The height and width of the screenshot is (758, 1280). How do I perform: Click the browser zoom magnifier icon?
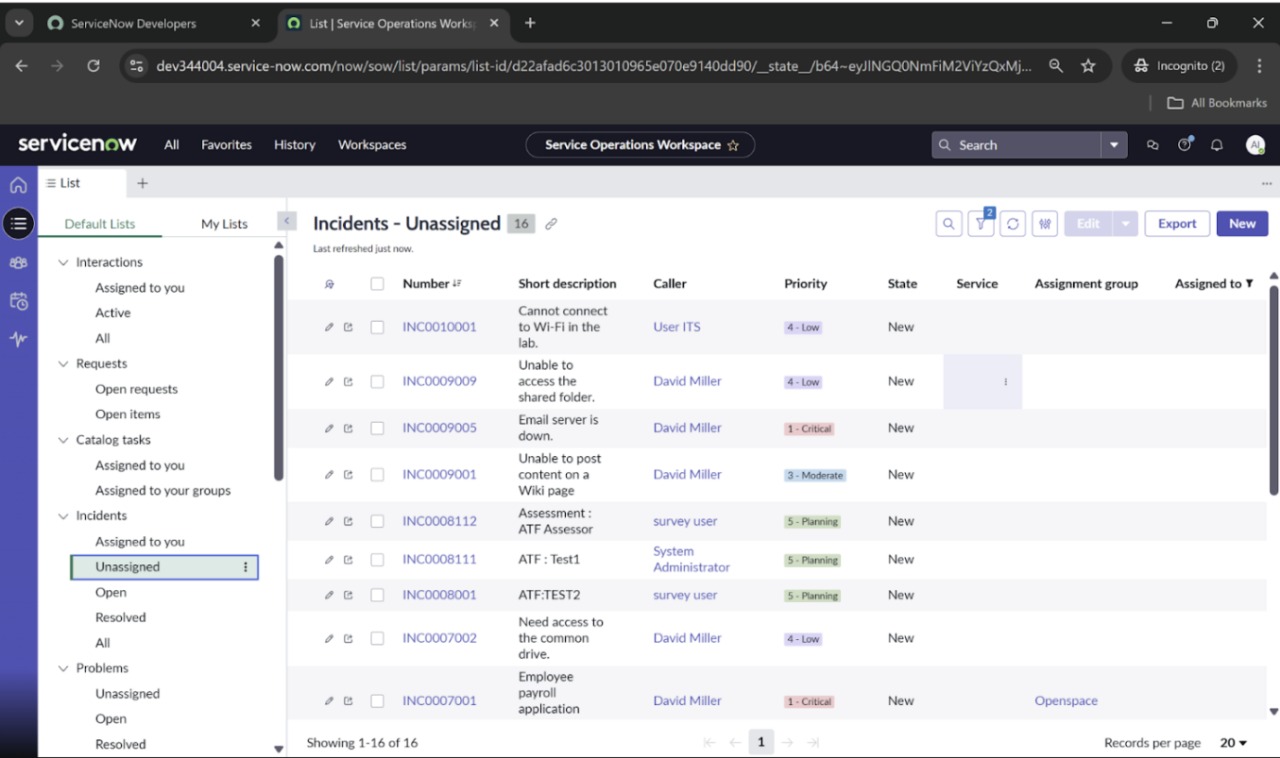pyautogui.click(x=1055, y=66)
